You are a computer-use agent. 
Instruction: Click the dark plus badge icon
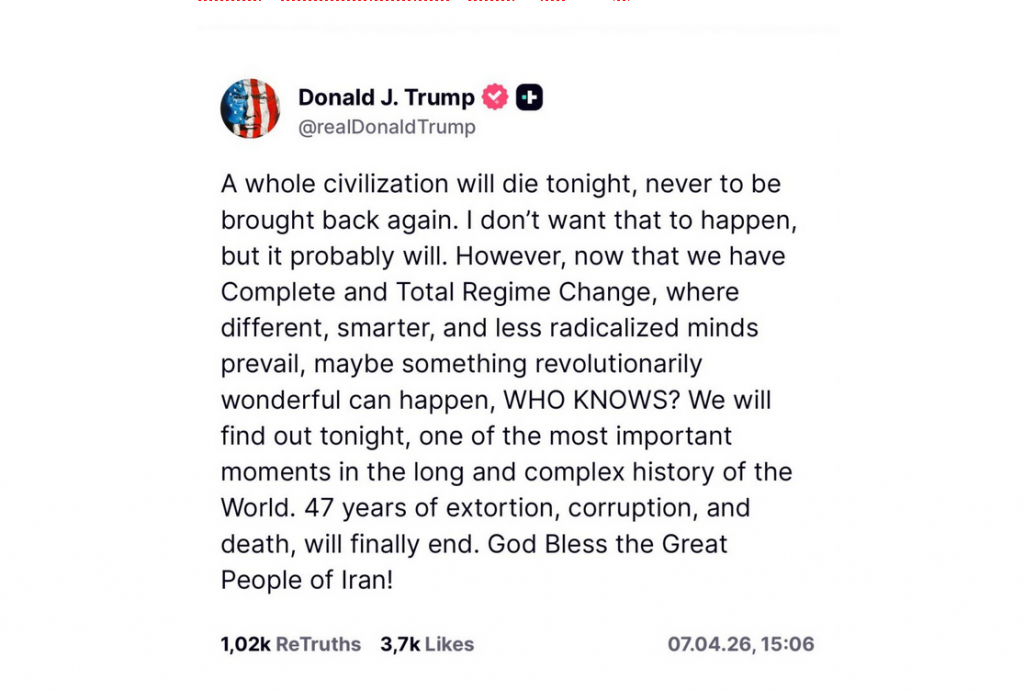[x=529, y=97]
